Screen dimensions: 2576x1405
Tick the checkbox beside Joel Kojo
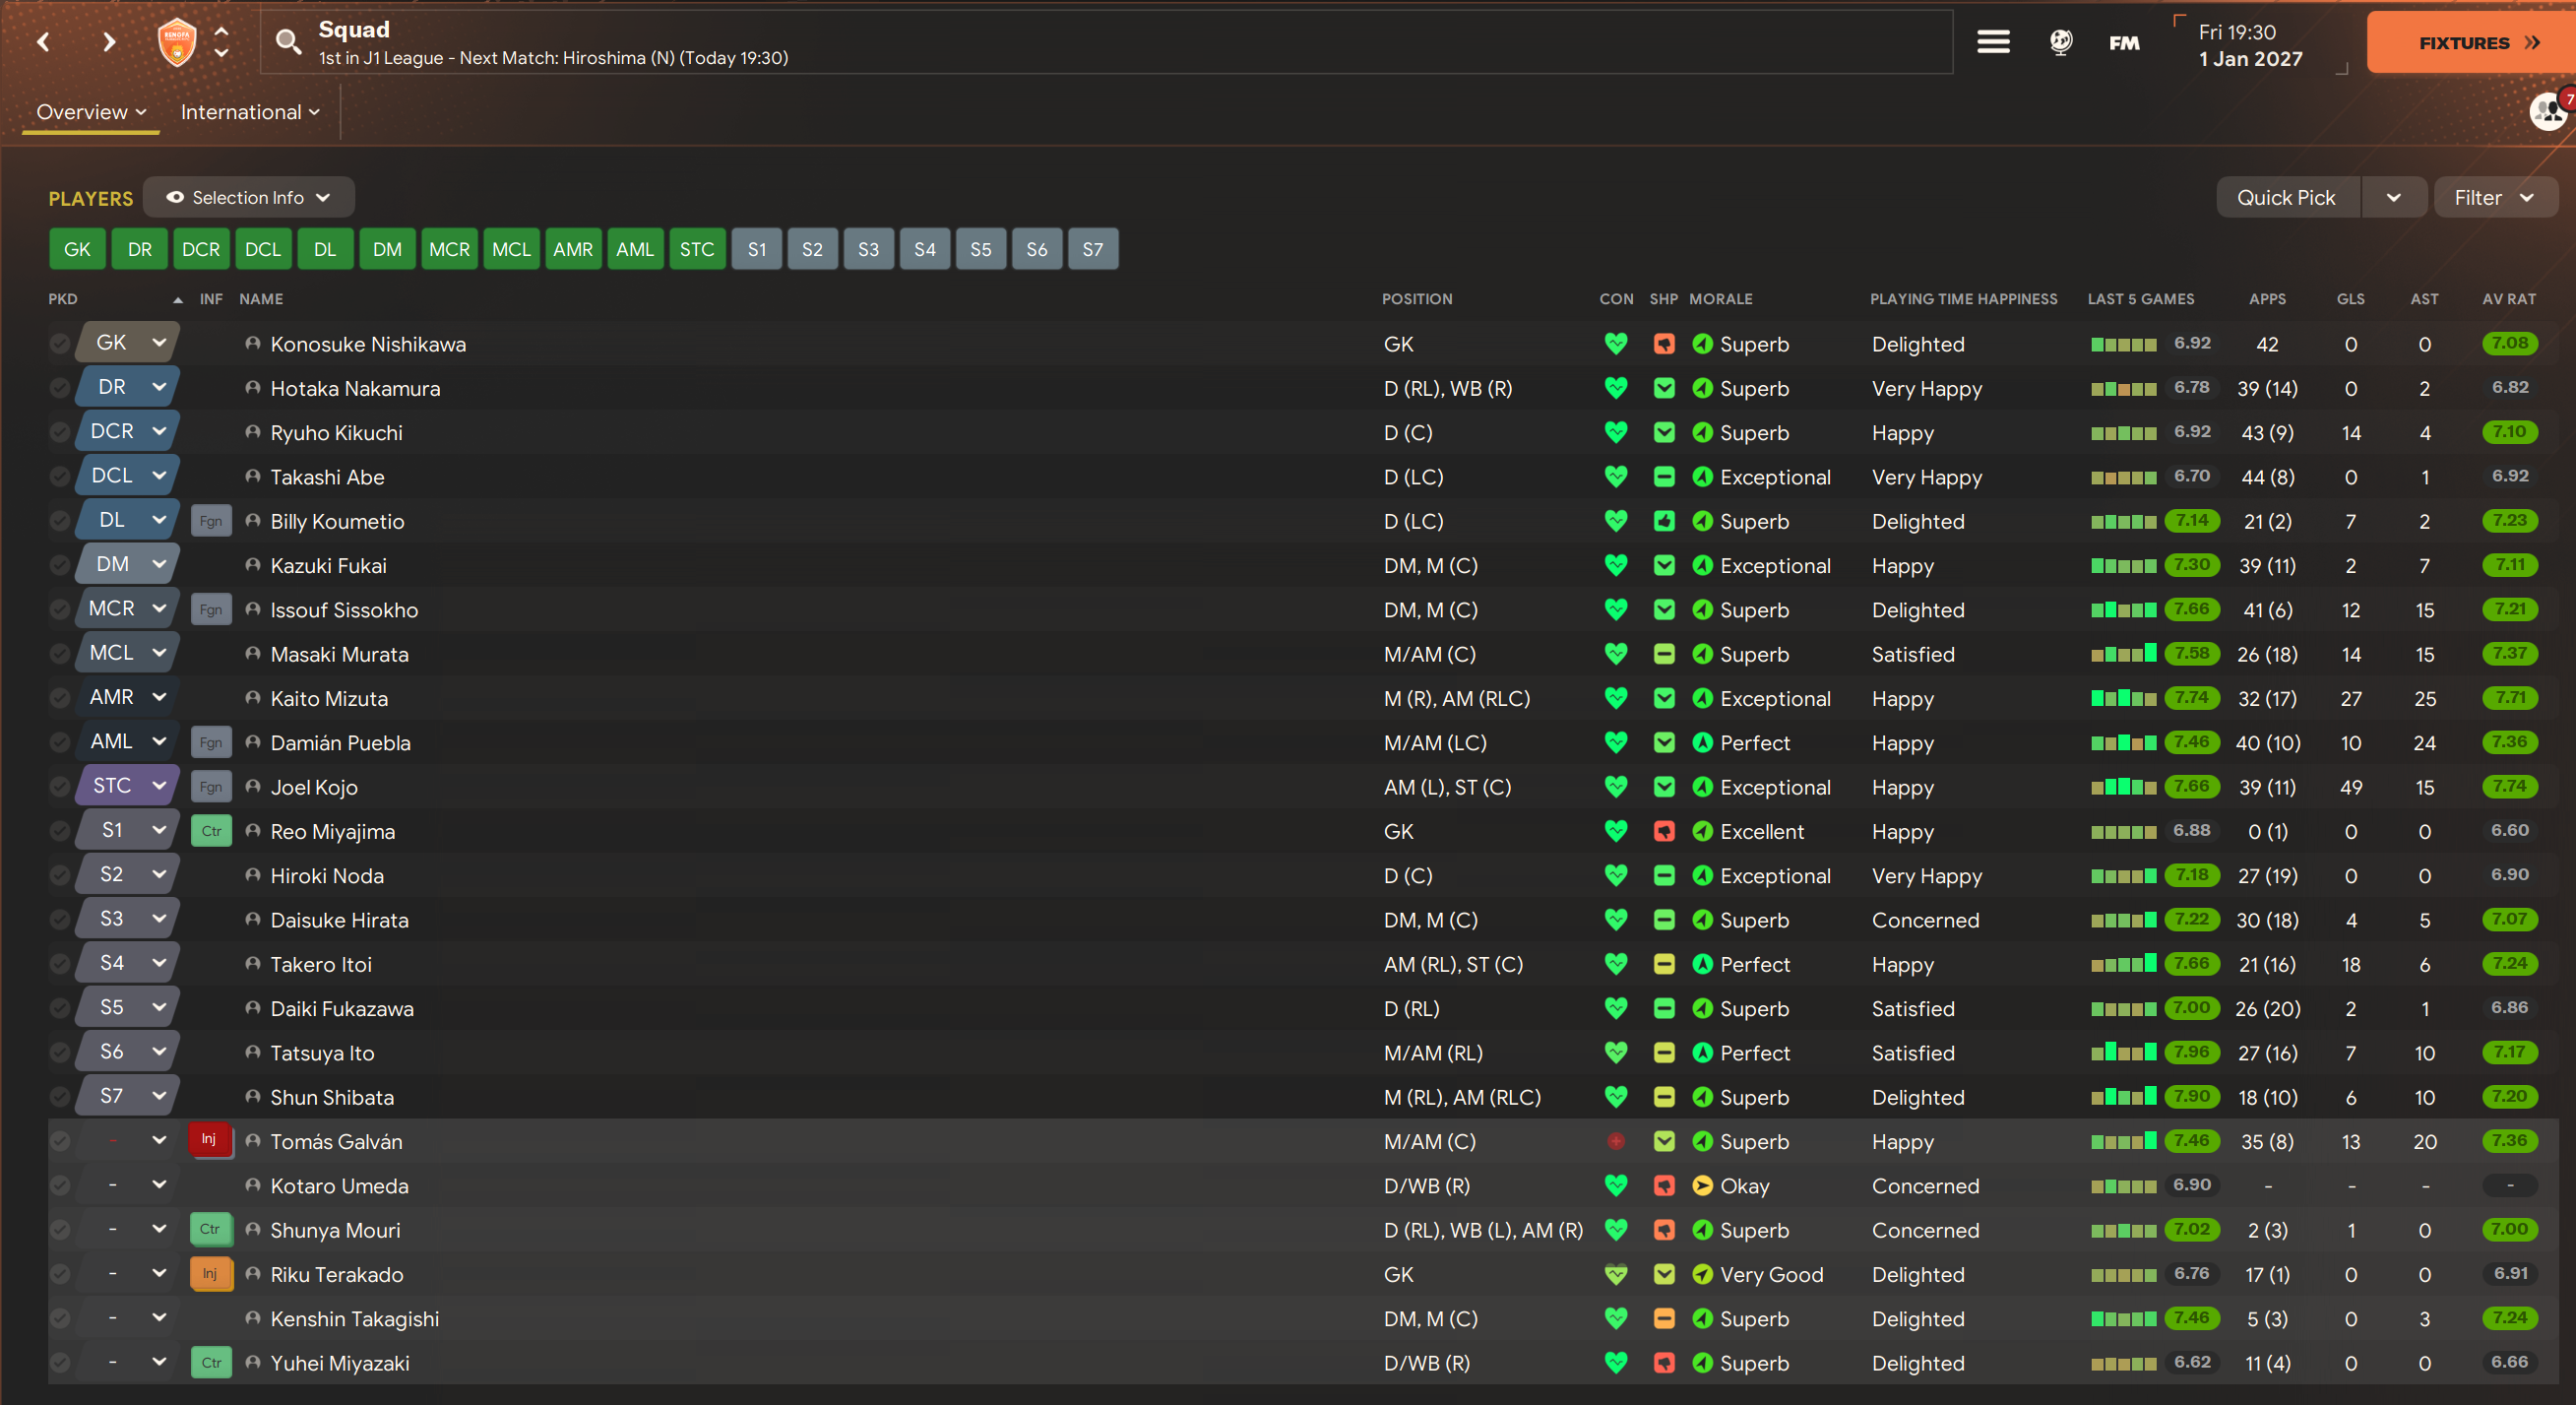60,787
